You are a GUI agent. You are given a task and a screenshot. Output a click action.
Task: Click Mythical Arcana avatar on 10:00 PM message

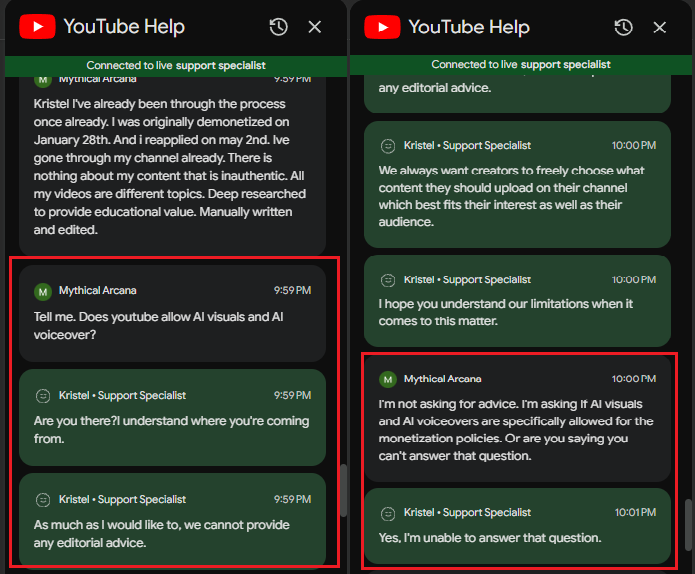point(388,379)
